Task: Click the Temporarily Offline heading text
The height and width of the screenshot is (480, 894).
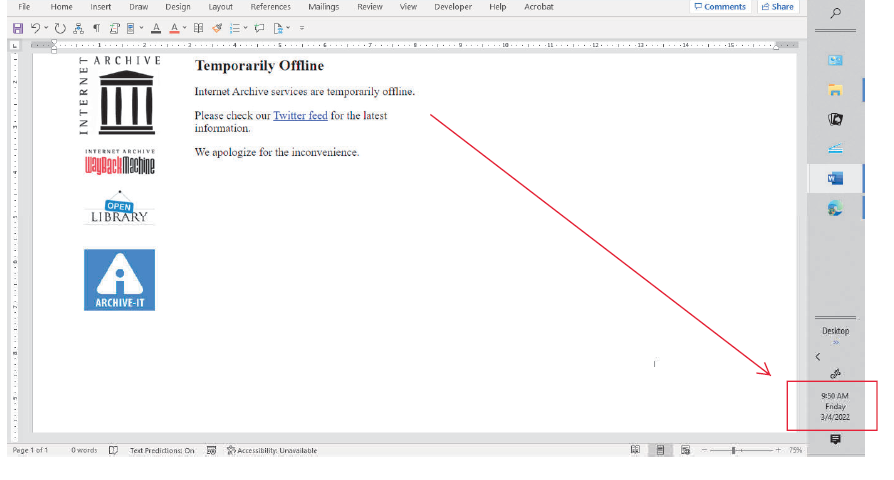Action: 259,66
